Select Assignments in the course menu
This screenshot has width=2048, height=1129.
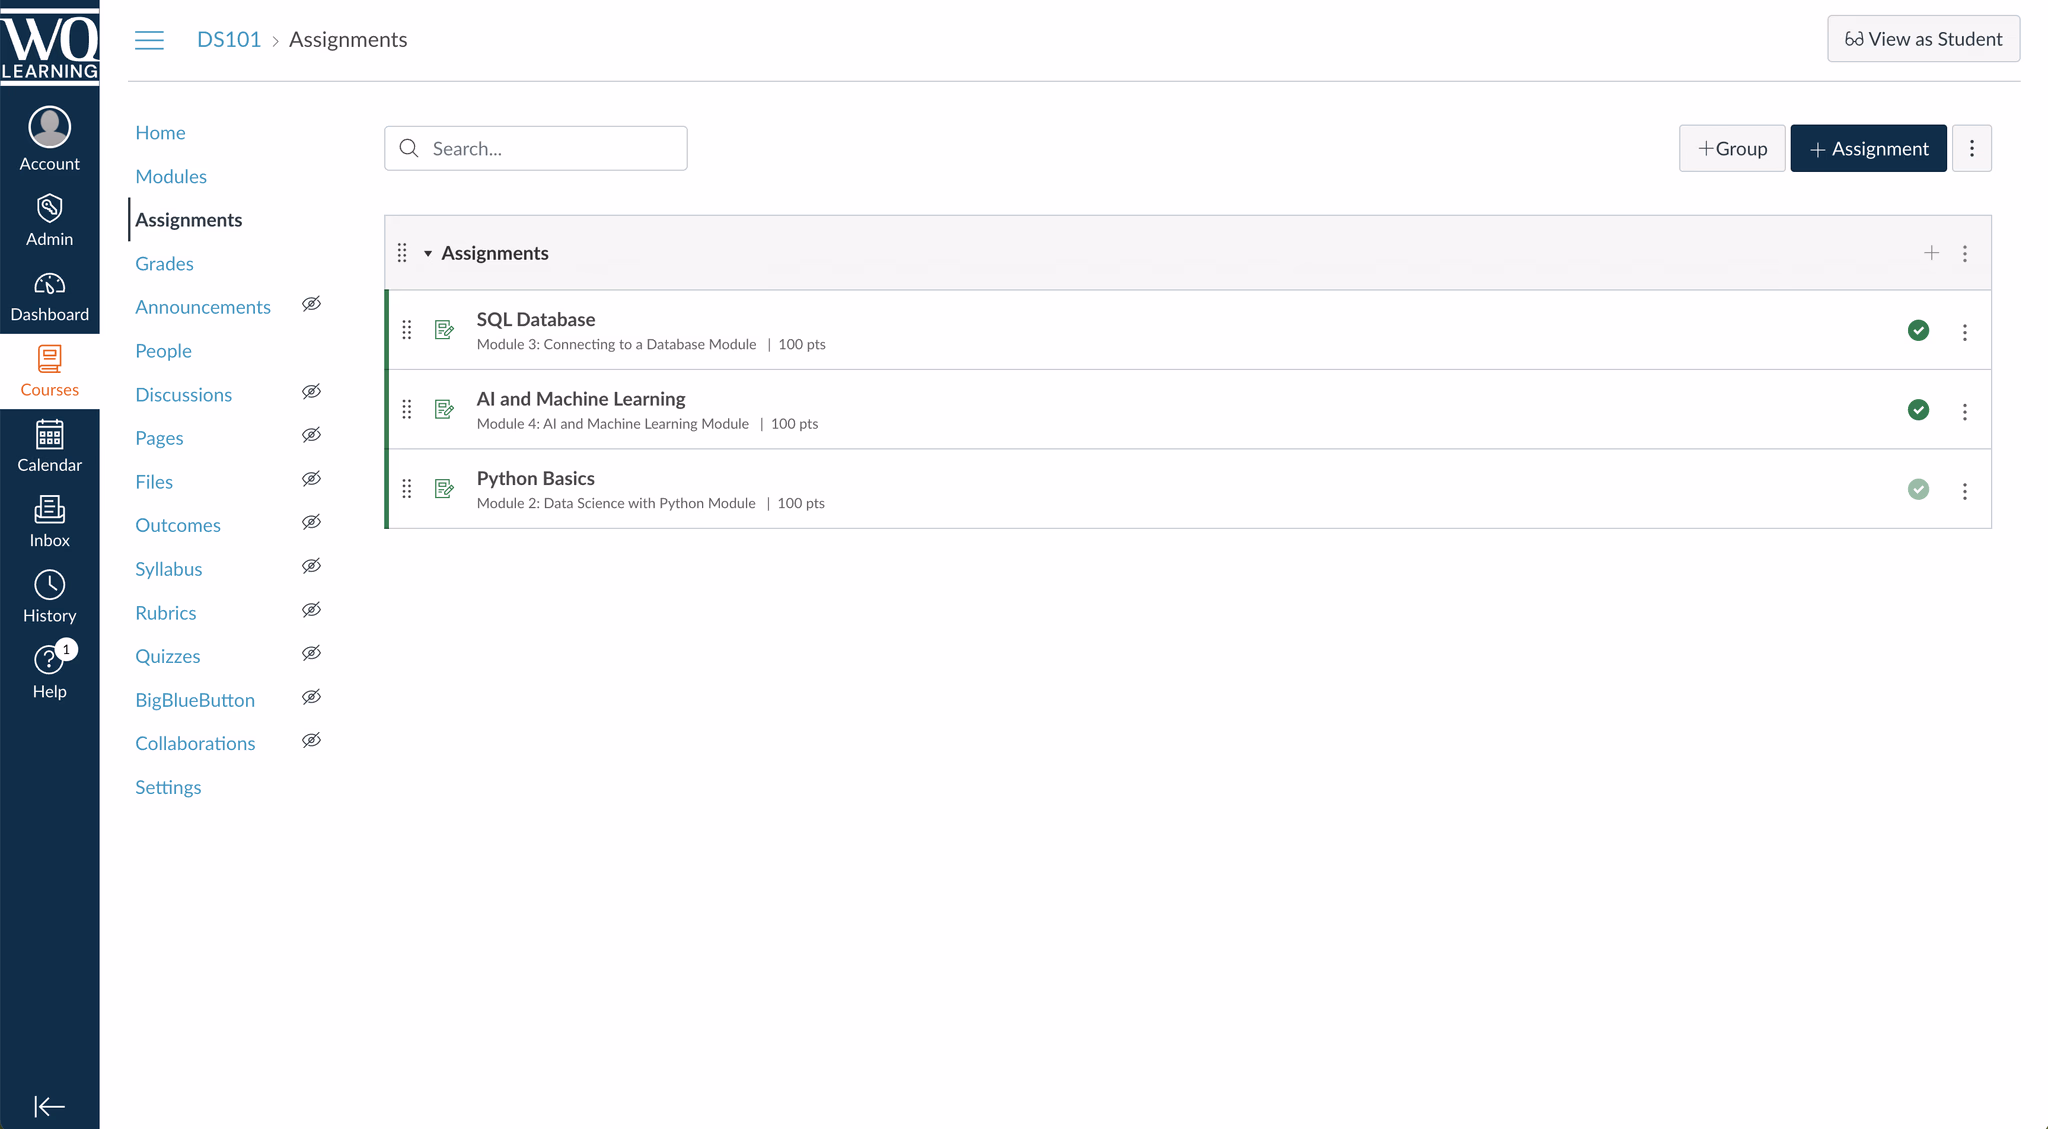[x=189, y=220]
